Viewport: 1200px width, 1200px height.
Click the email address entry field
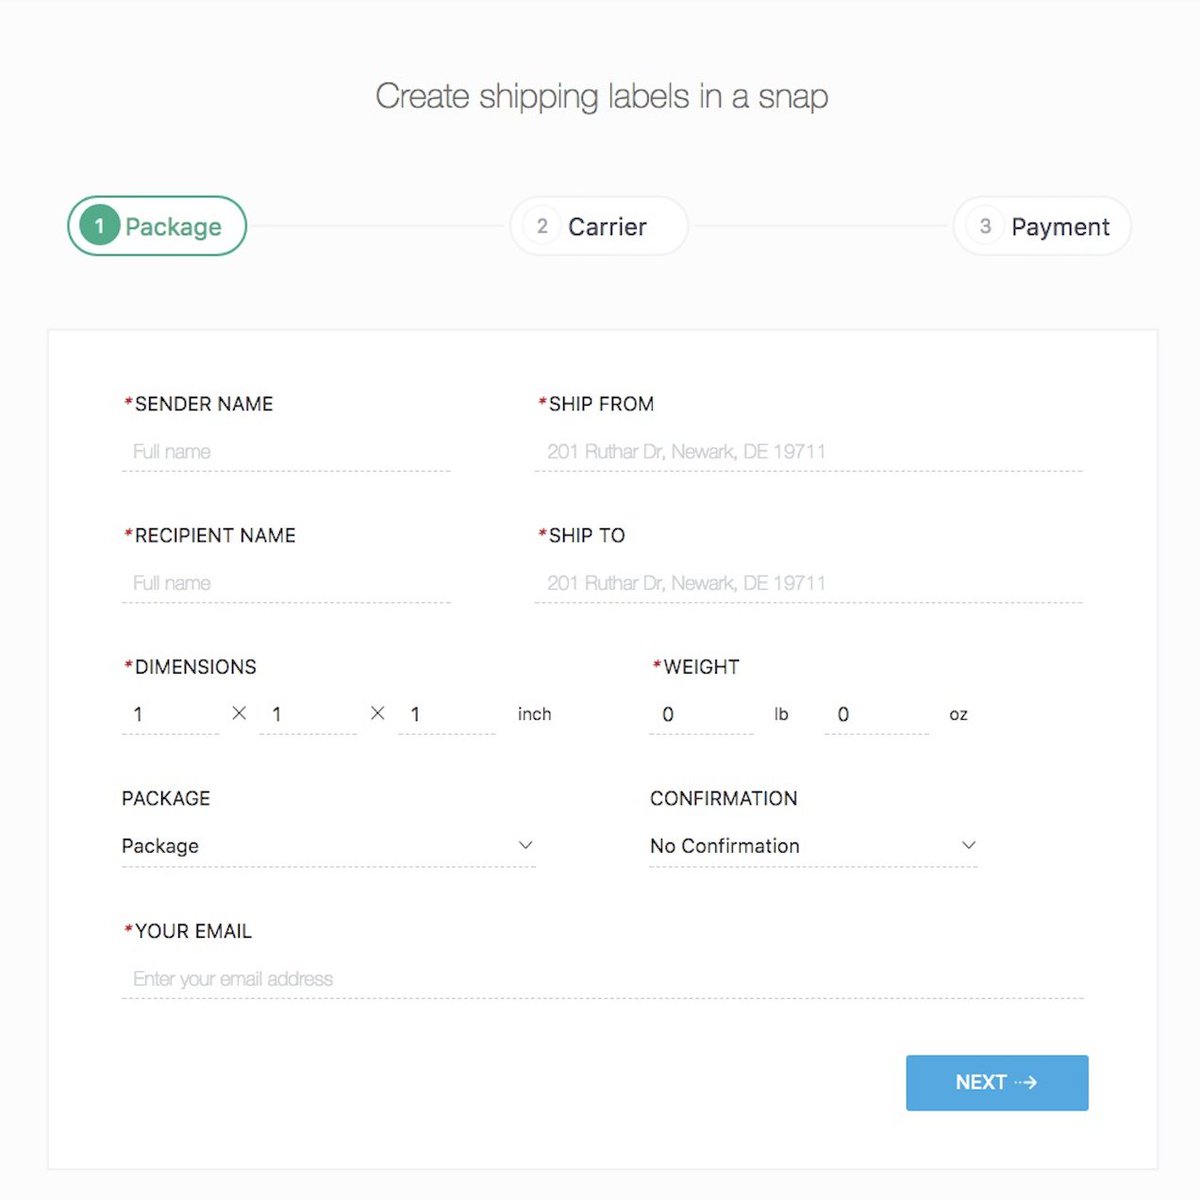(600, 978)
